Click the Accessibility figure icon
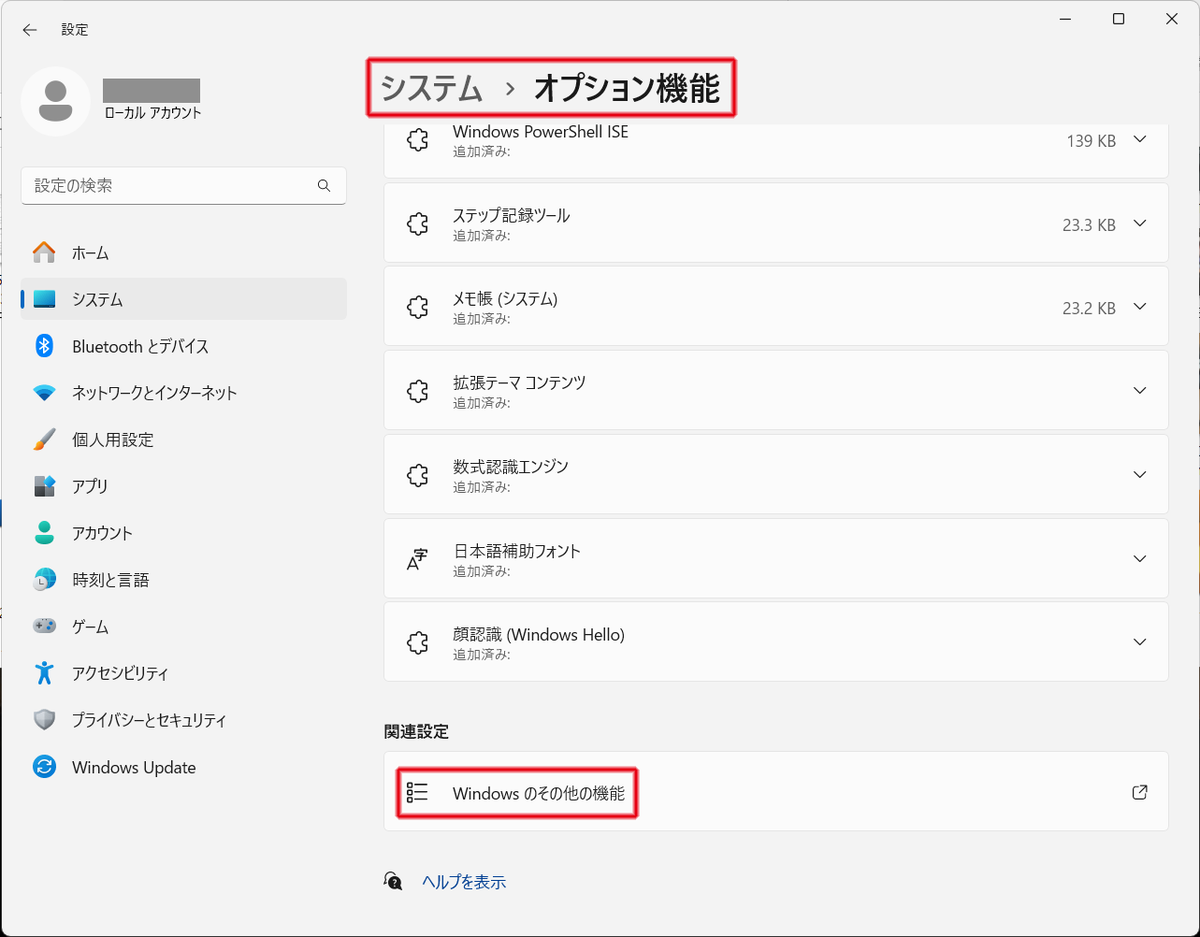 point(44,673)
